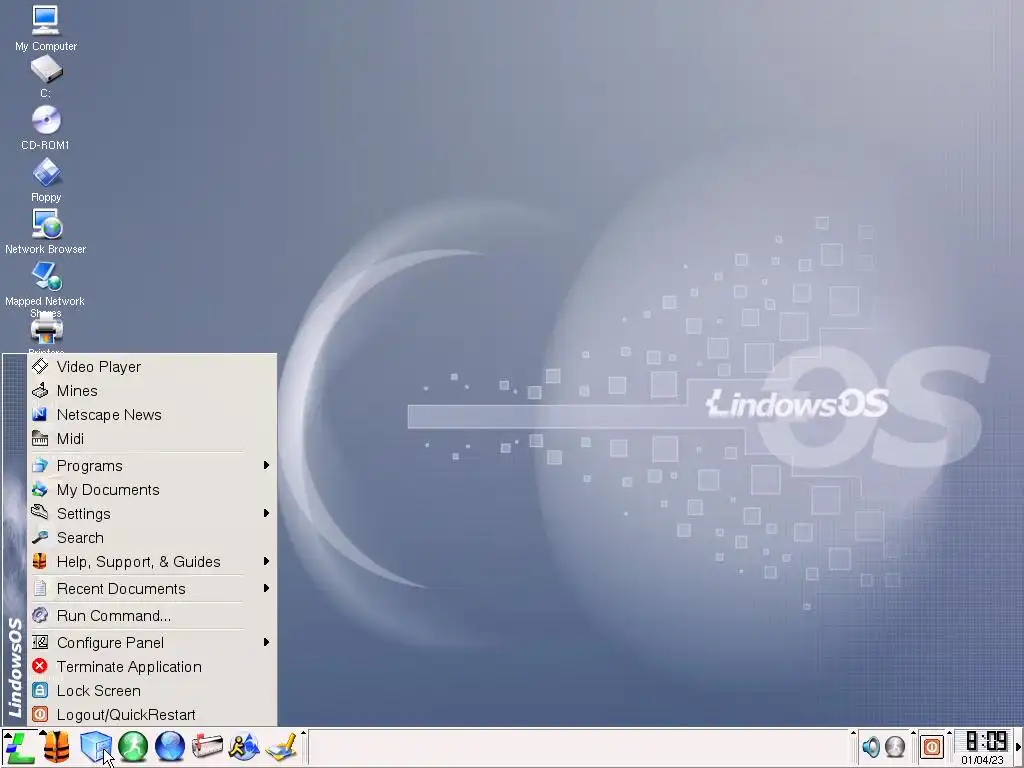1024x768 pixels.
Task: Click the 01/04/23 date text
Action: (x=982, y=760)
